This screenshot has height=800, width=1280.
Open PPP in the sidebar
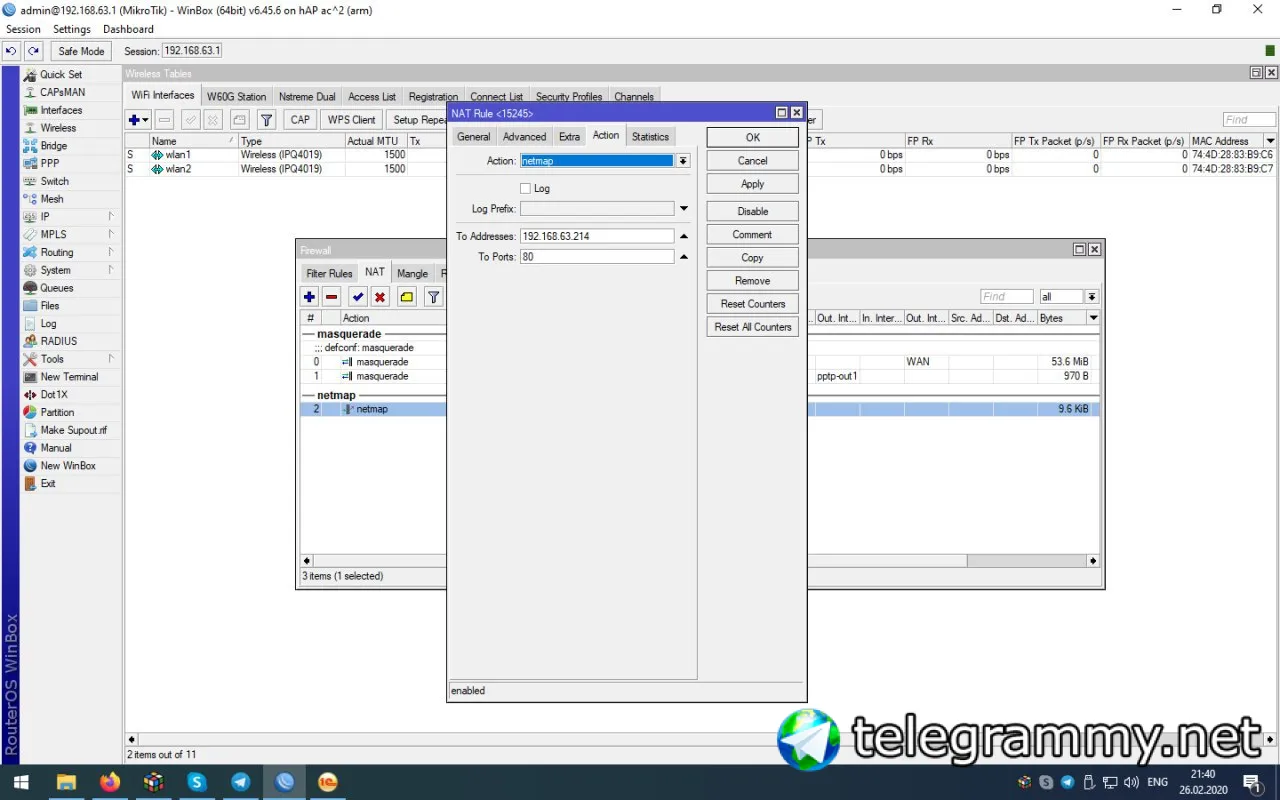50,163
